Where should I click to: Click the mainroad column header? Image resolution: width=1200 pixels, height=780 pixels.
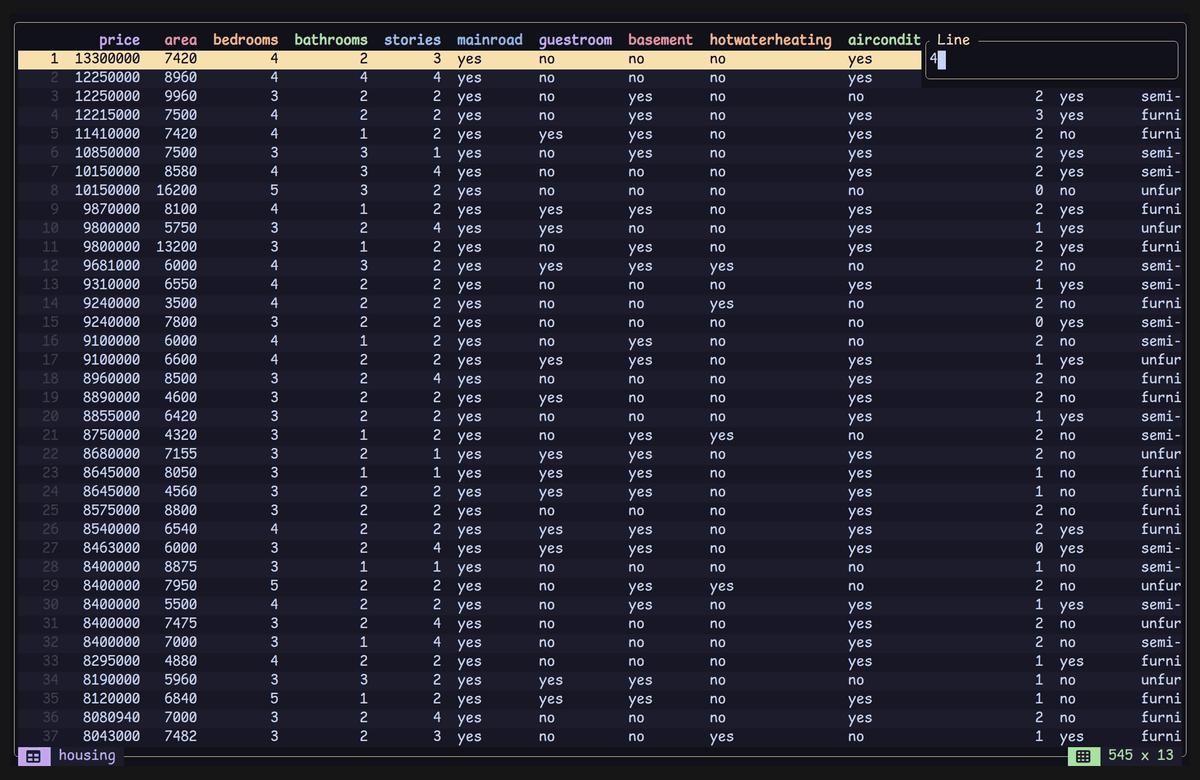490,40
